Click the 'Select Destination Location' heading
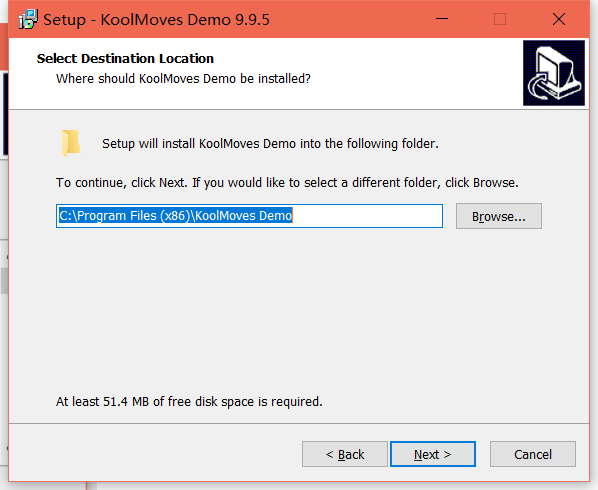This screenshot has width=598, height=490. pyautogui.click(x=125, y=58)
